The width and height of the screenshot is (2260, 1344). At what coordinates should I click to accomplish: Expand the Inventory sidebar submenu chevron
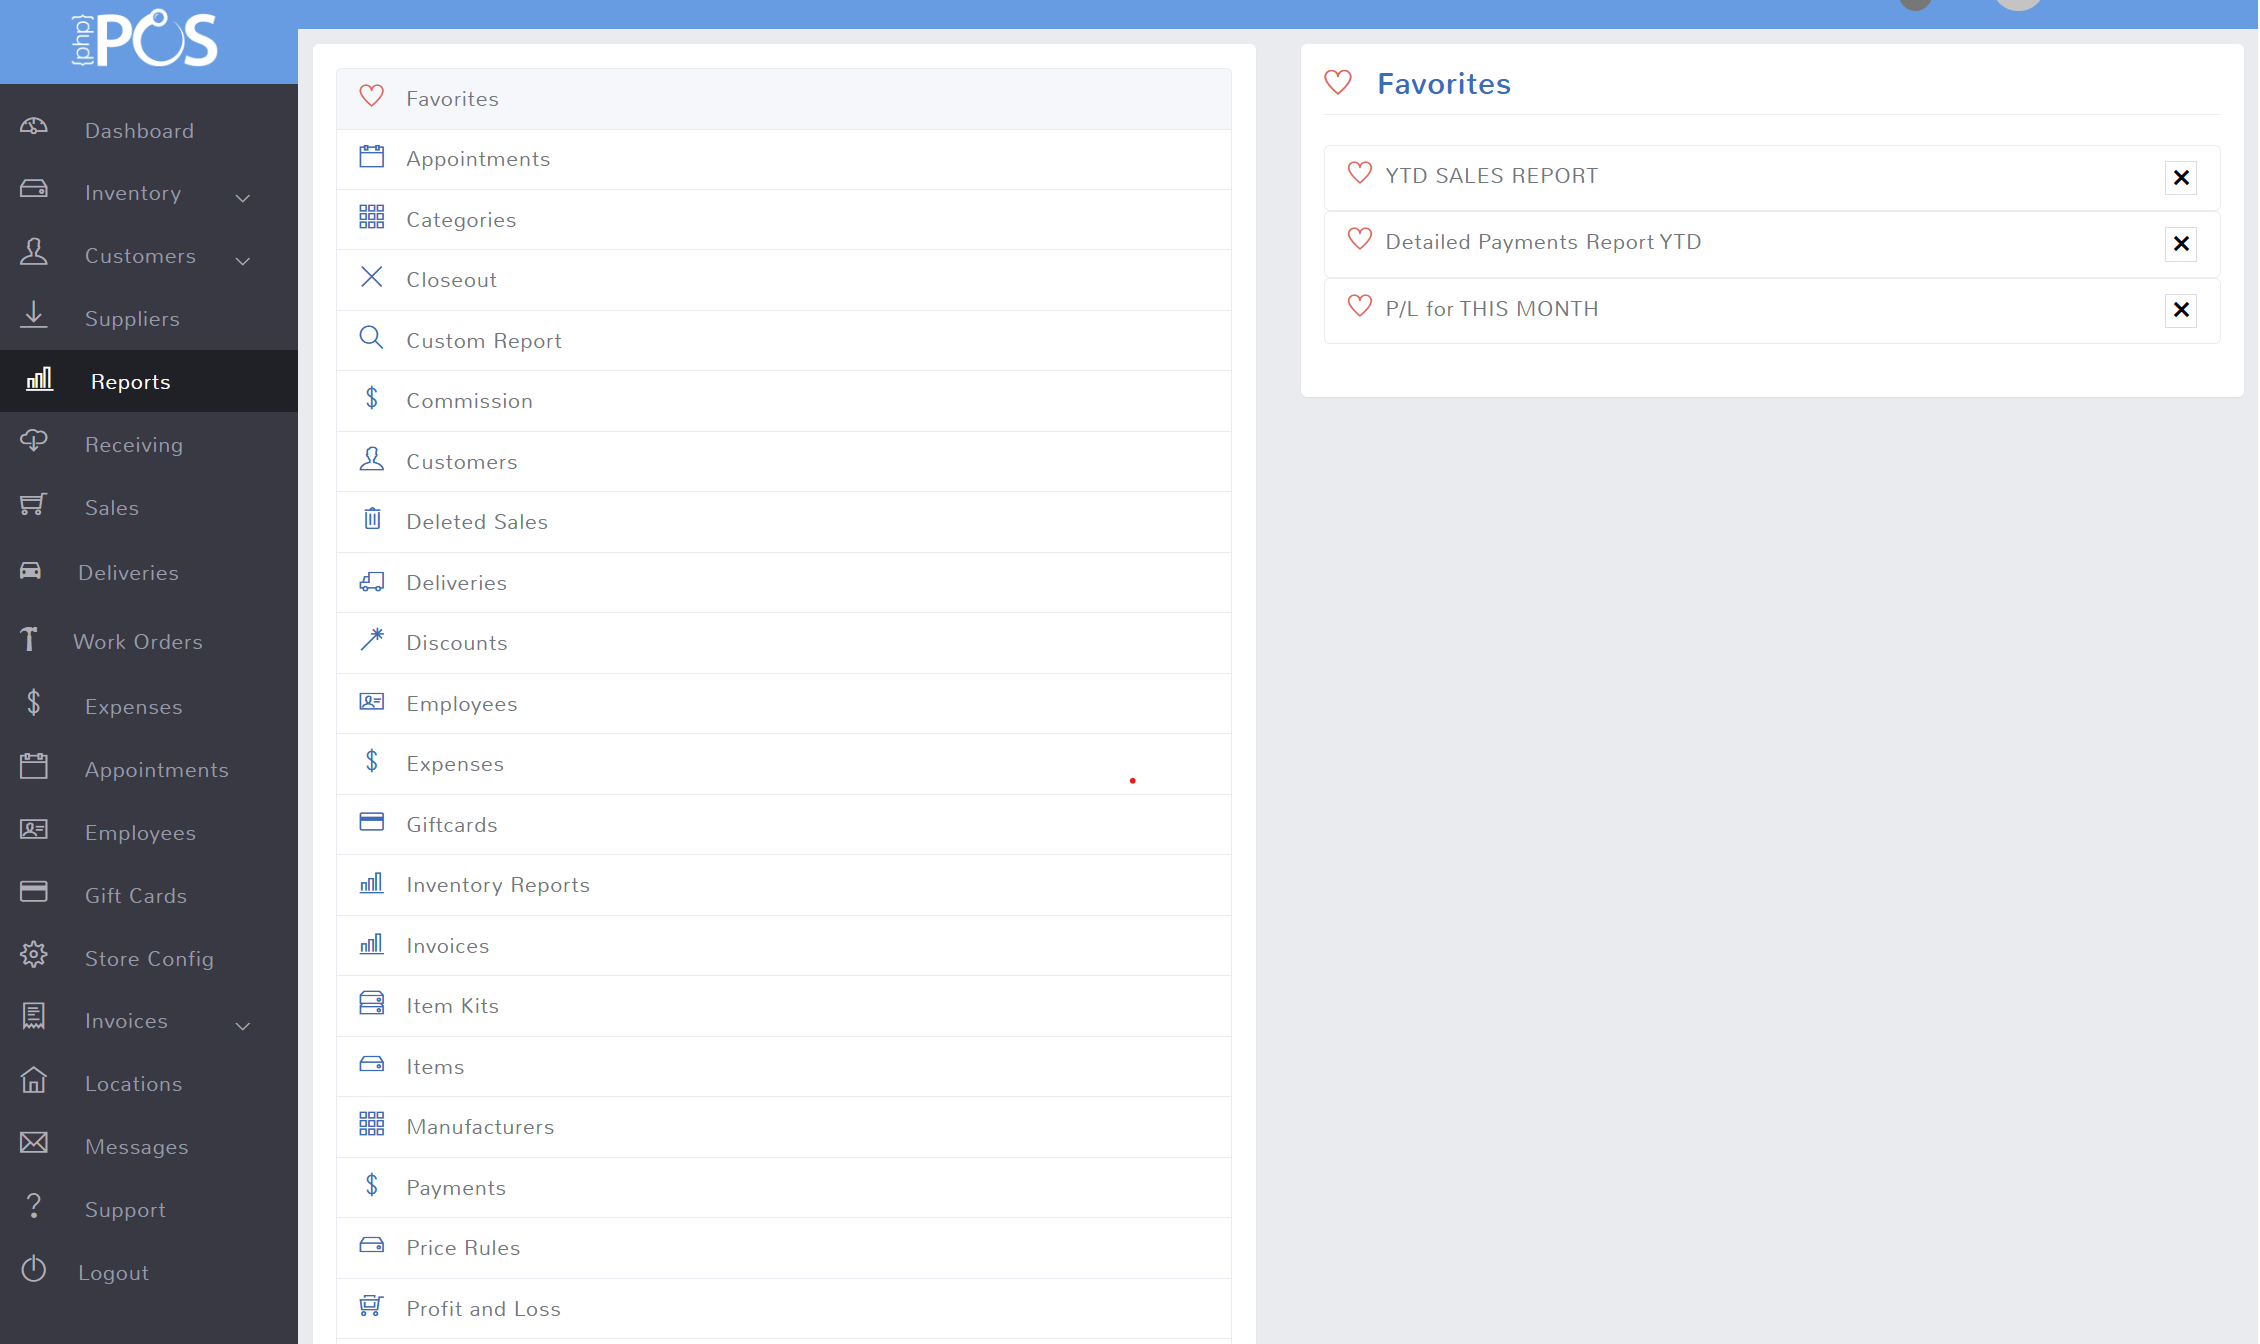(x=242, y=198)
